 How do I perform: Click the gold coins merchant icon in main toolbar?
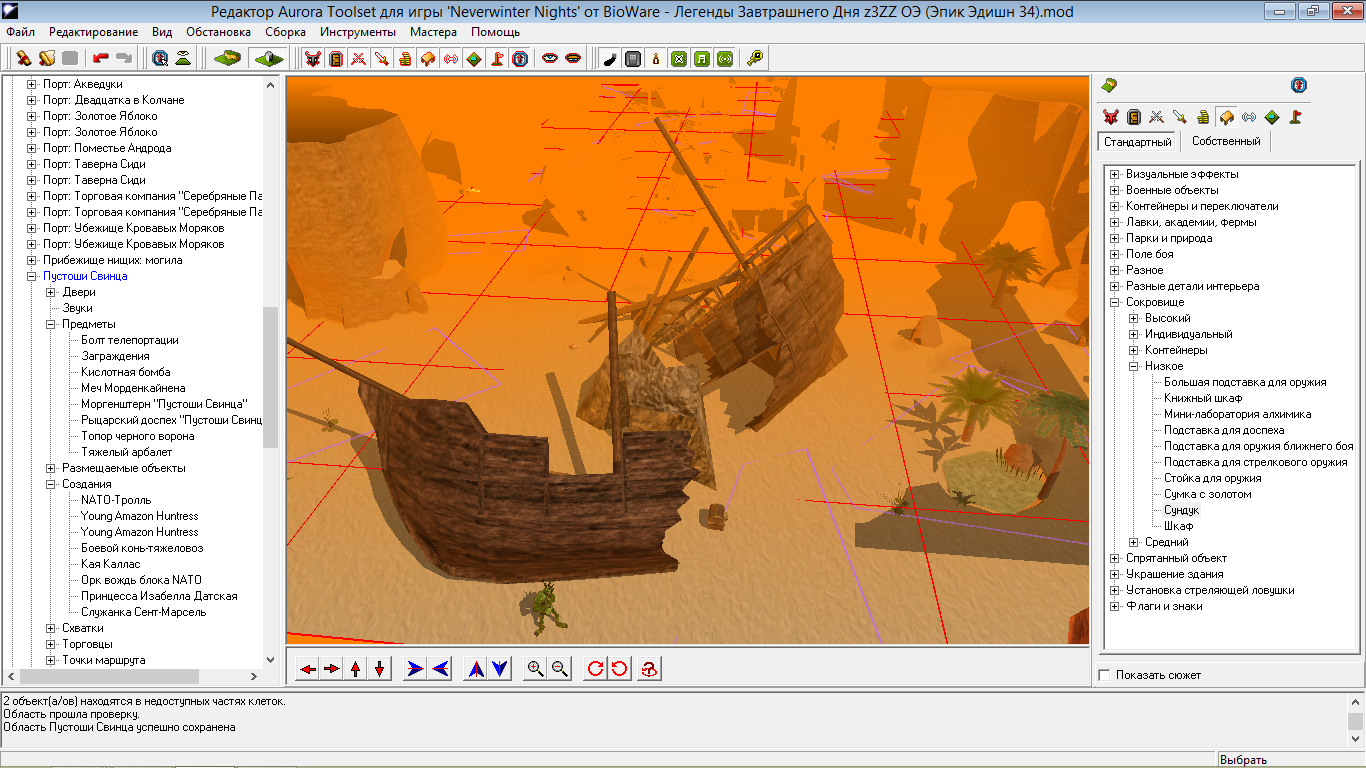point(405,59)
